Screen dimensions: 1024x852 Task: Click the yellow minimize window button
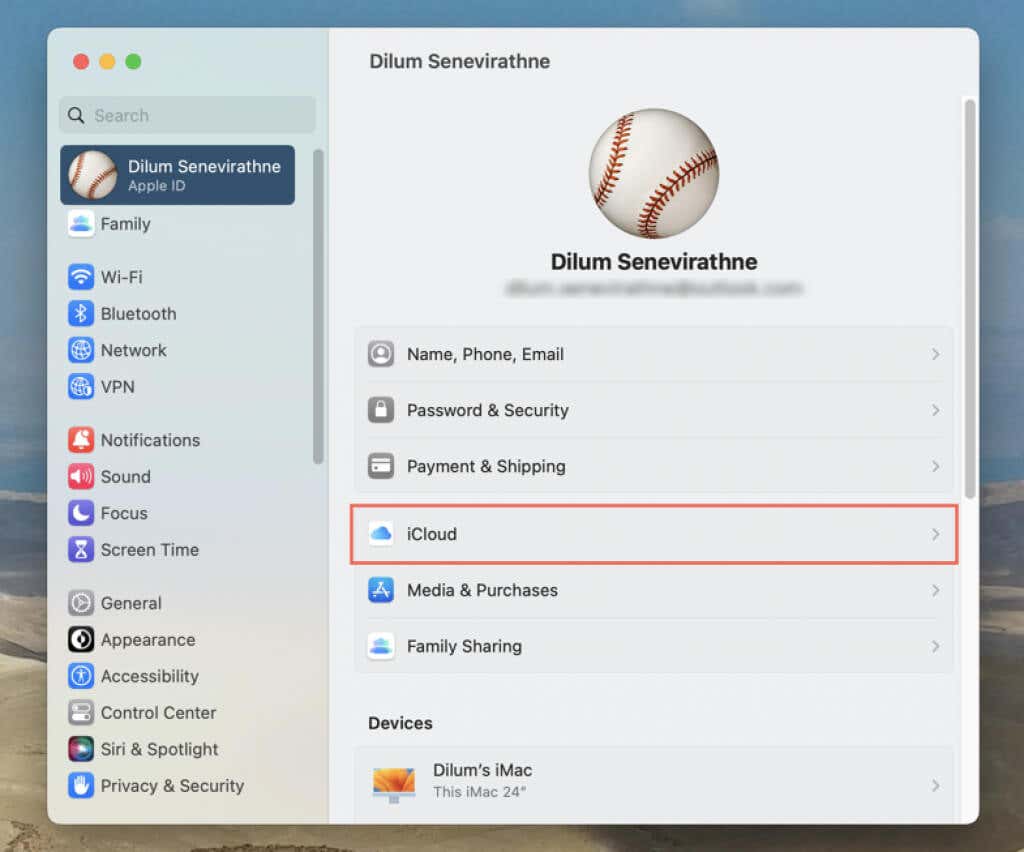point(107,61)
